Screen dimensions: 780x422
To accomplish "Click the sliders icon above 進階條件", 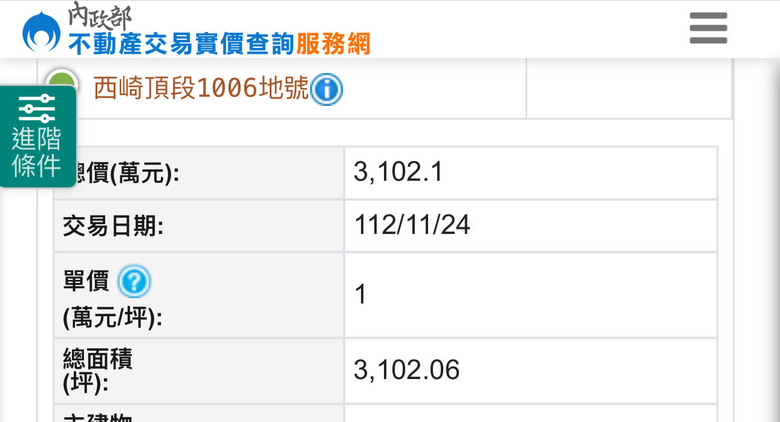I will 37,108.
